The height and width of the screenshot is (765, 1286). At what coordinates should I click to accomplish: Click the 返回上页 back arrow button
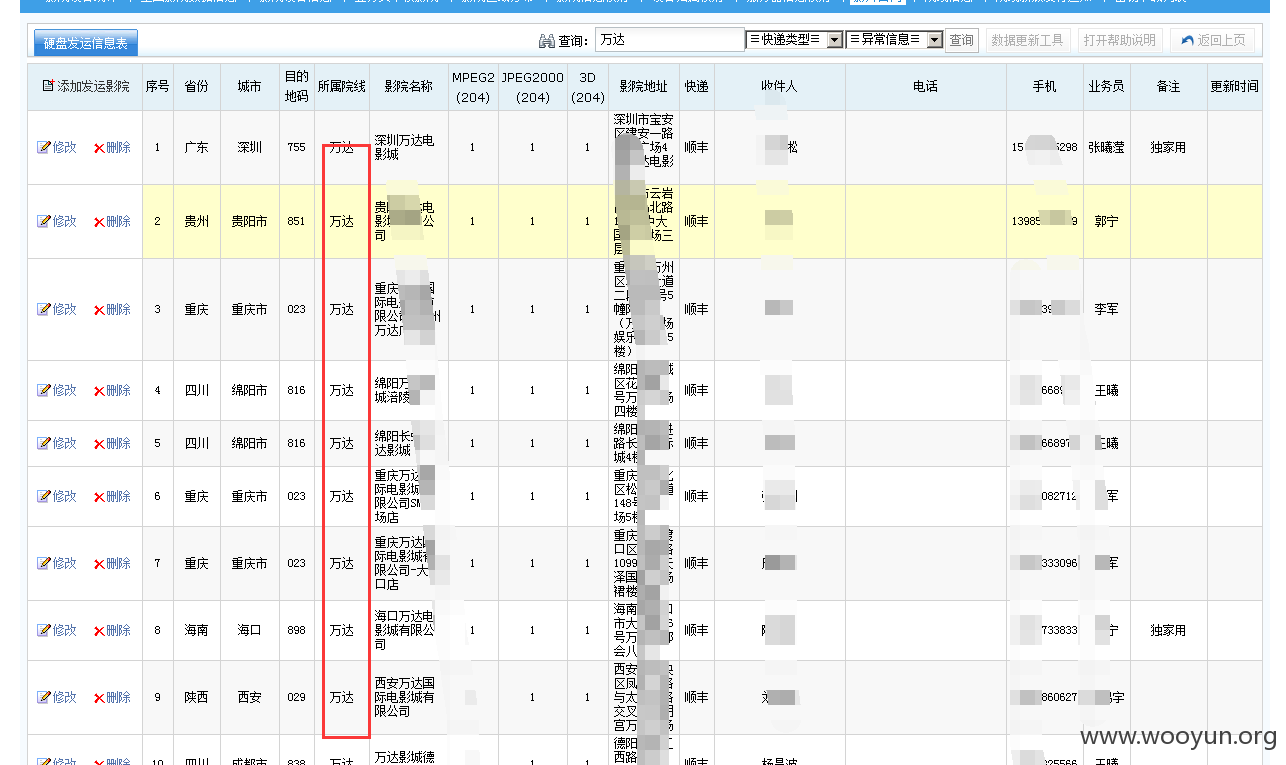(x=1212, y=41)
